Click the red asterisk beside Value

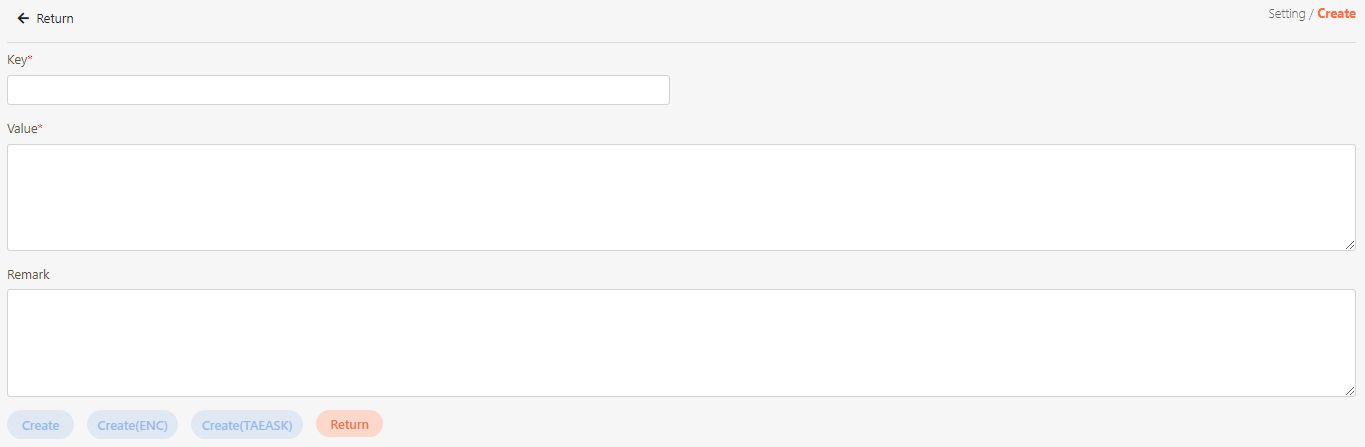pyautogui.click(x=41, y=128)
